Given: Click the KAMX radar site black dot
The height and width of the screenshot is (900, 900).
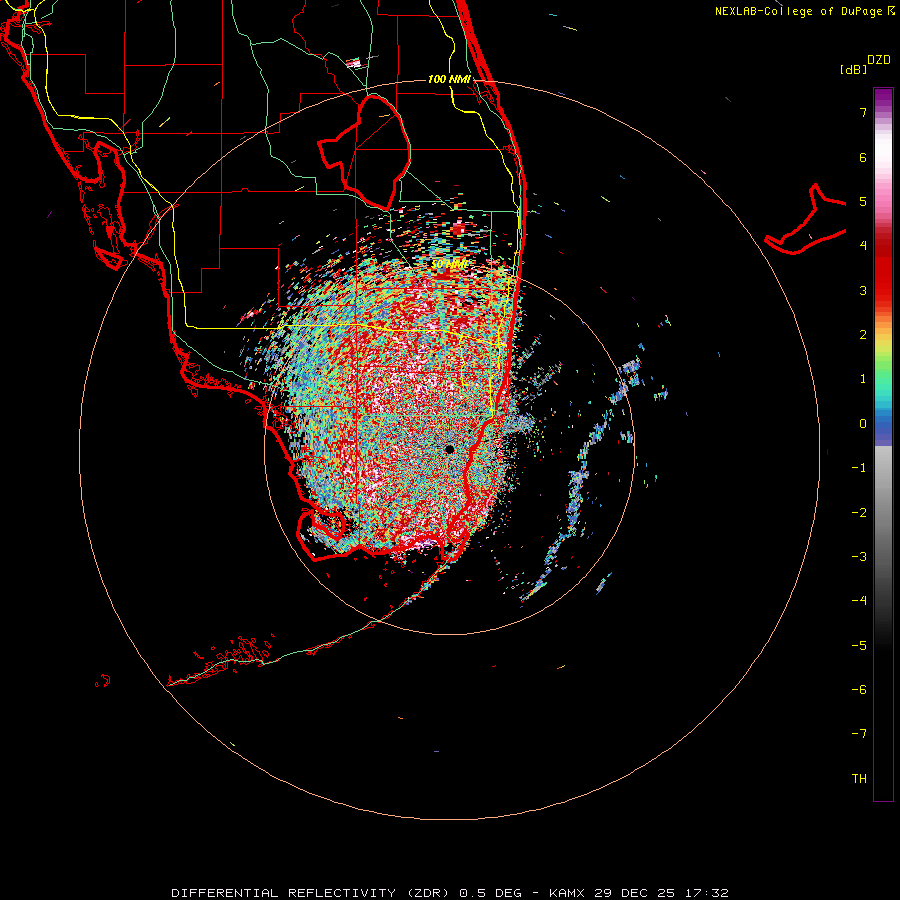Looking at the screenshot, I should pyautogui.click(x=449, y=449).
